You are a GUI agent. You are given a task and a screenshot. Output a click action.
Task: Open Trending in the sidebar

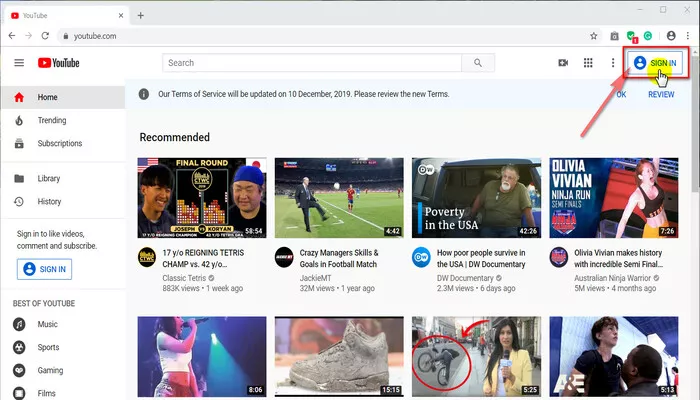click(x=63, y=121)
